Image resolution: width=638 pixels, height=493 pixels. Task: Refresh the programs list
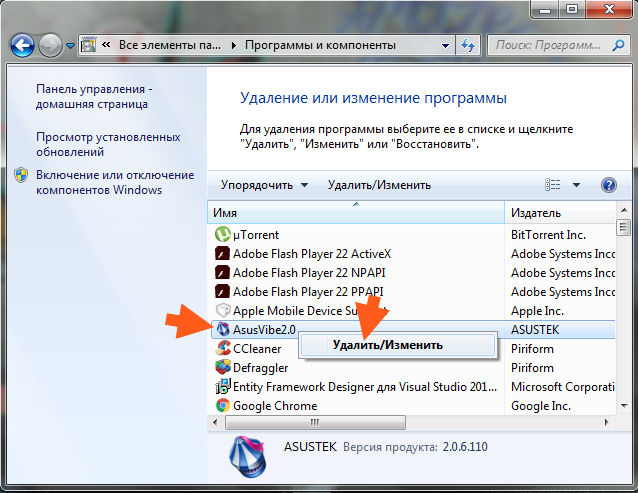point(468,45)
